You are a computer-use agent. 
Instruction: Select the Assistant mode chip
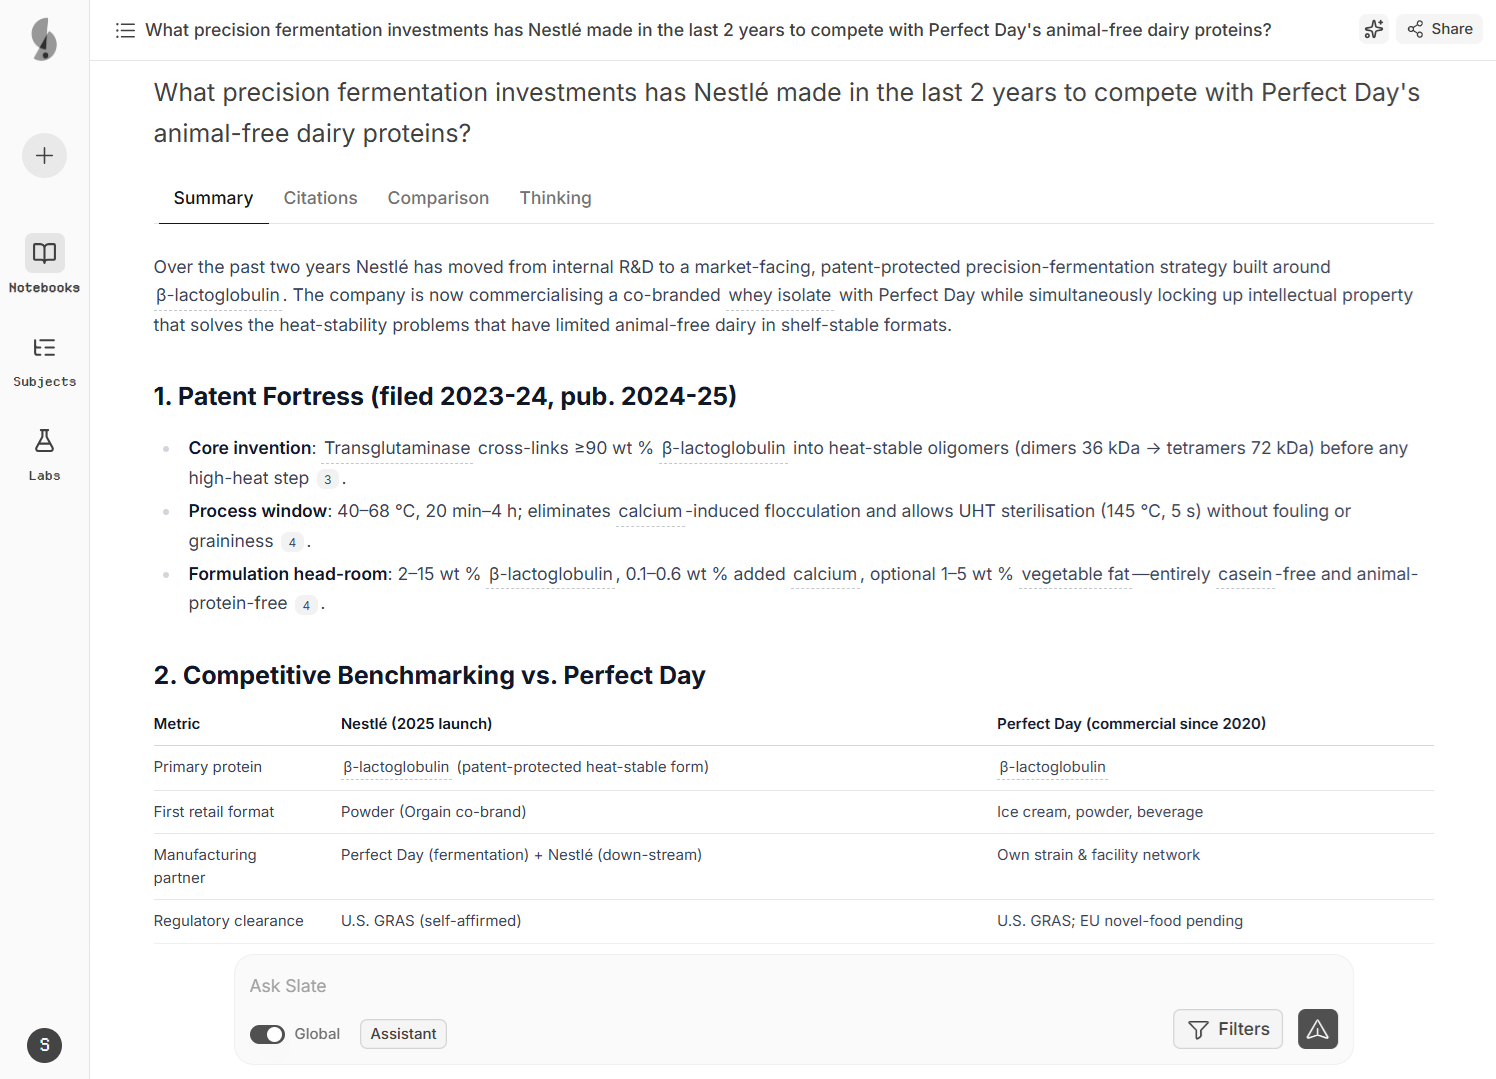[x=403, y=1034]
